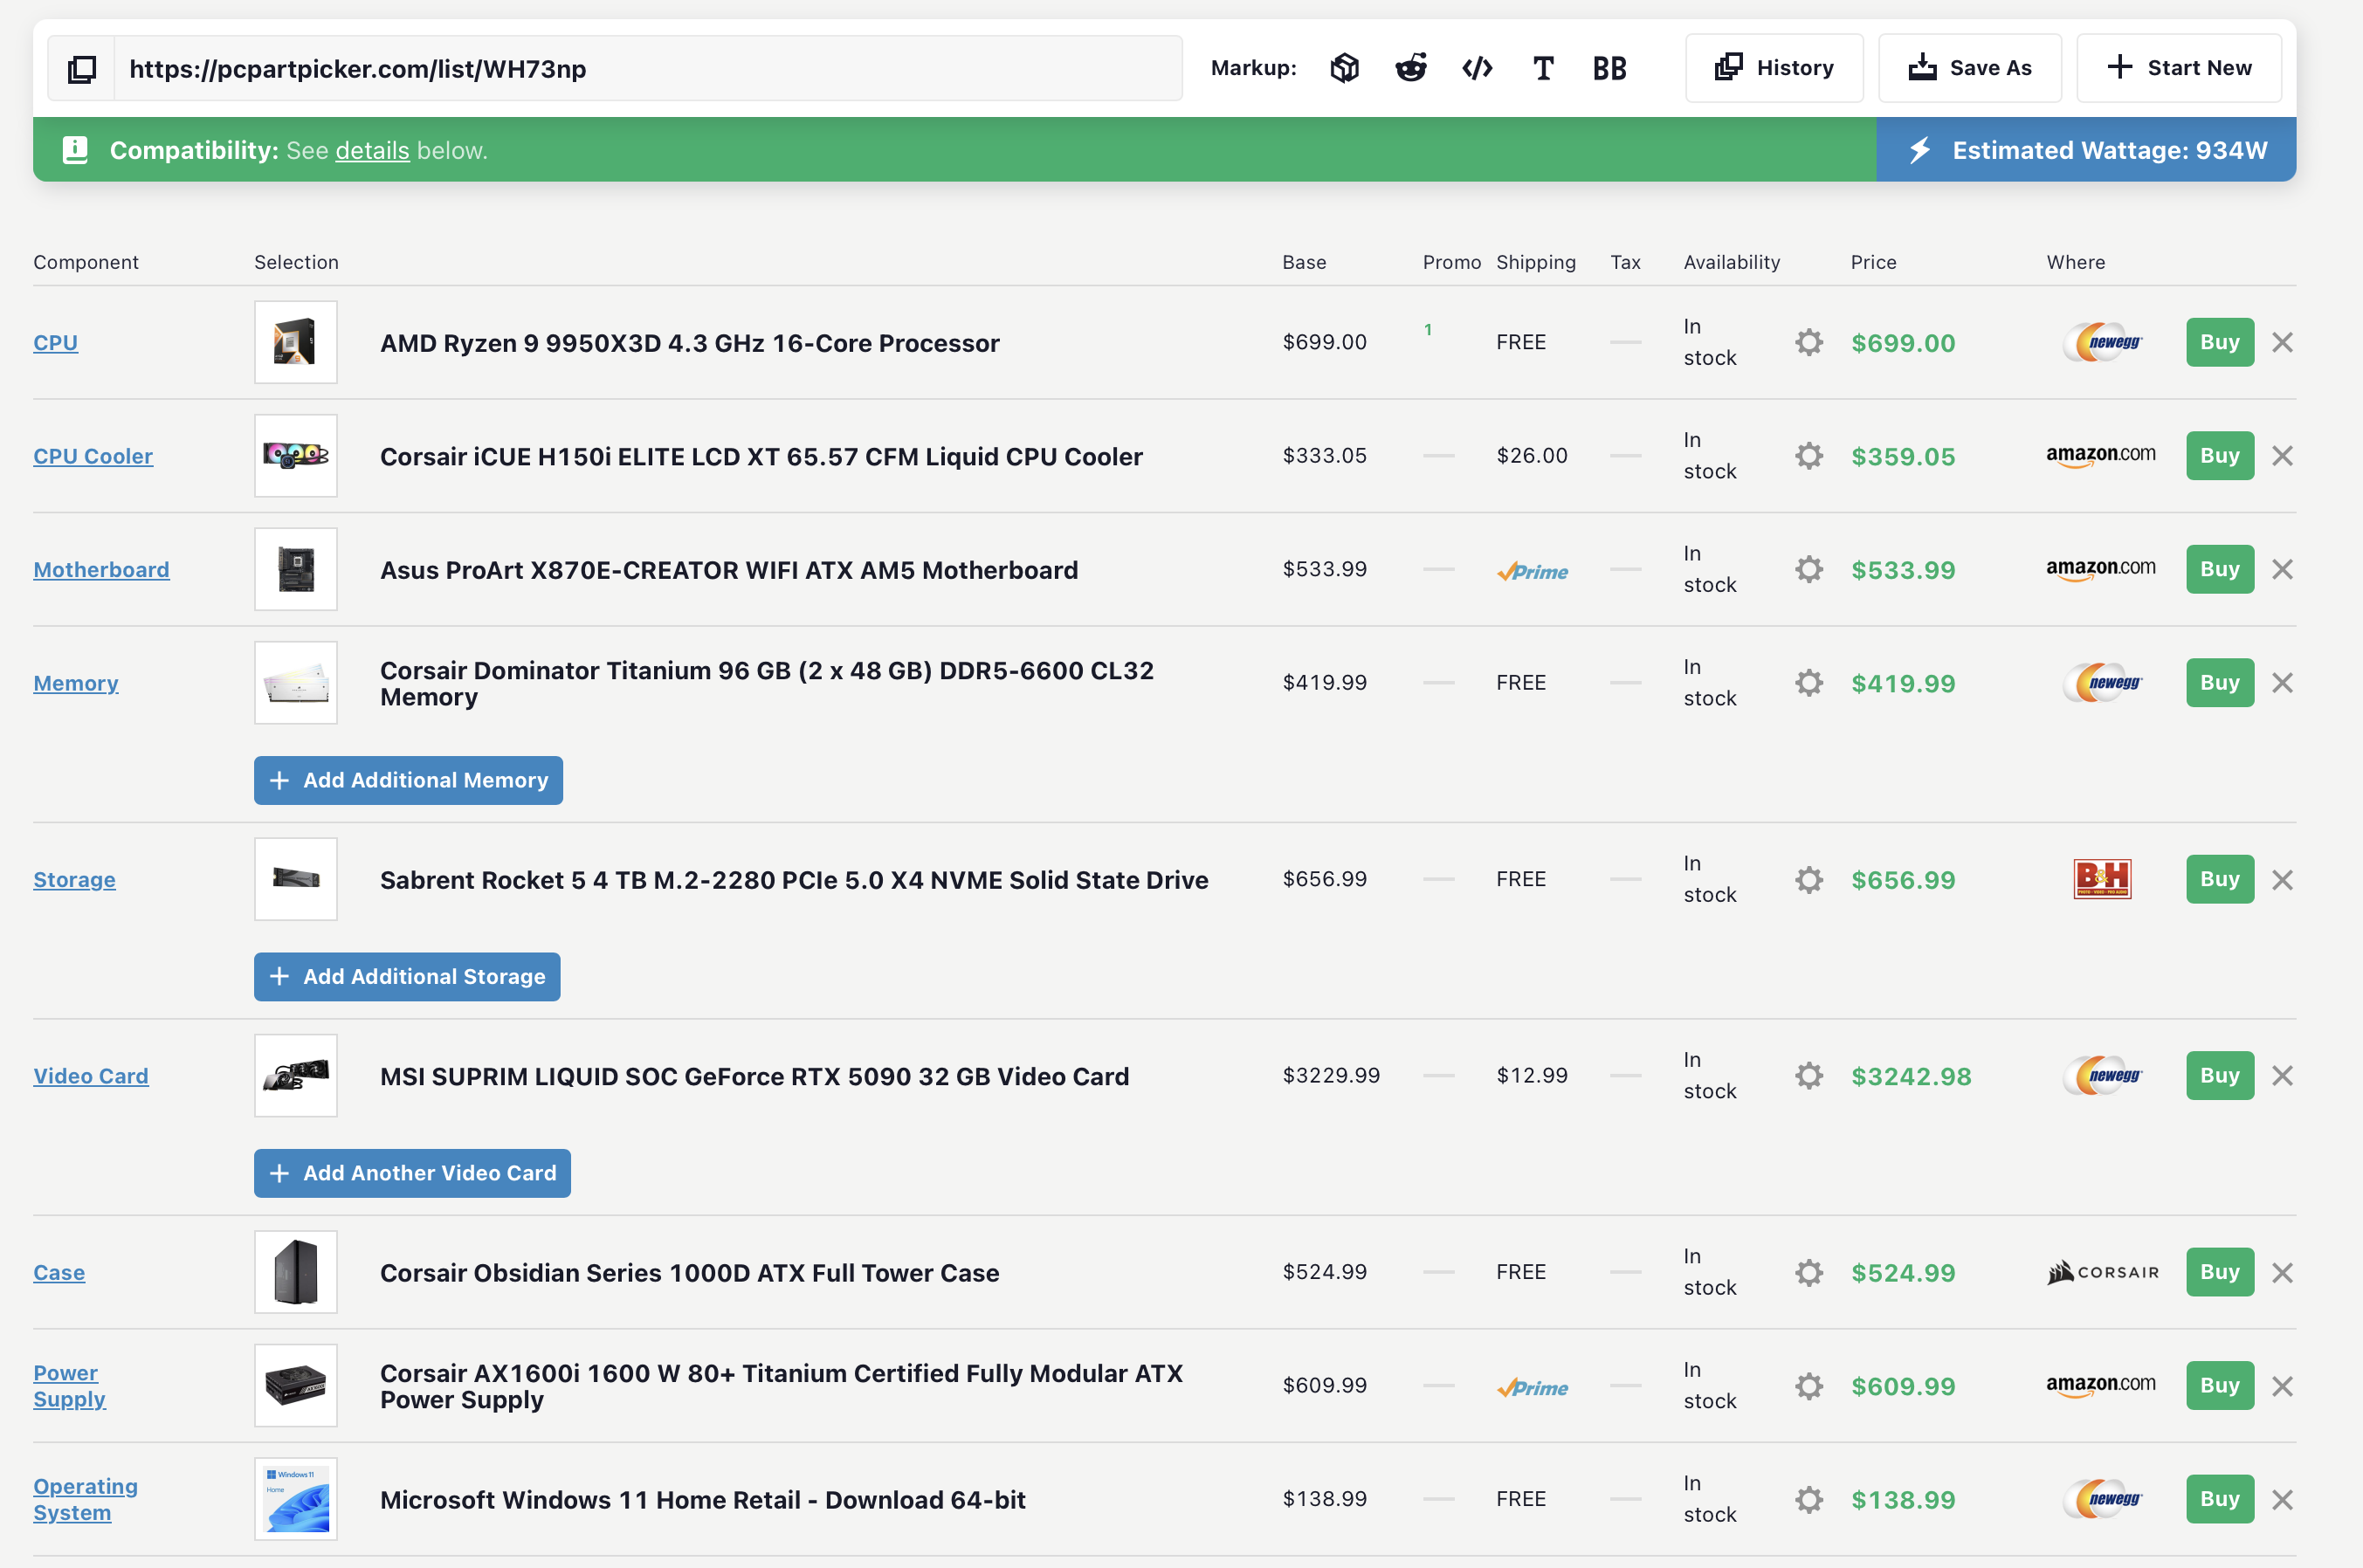Image resolution: width=2363 pixels, height=1568 pixels.
Task: Copy the part list URL icon
Action: (81, 68)
